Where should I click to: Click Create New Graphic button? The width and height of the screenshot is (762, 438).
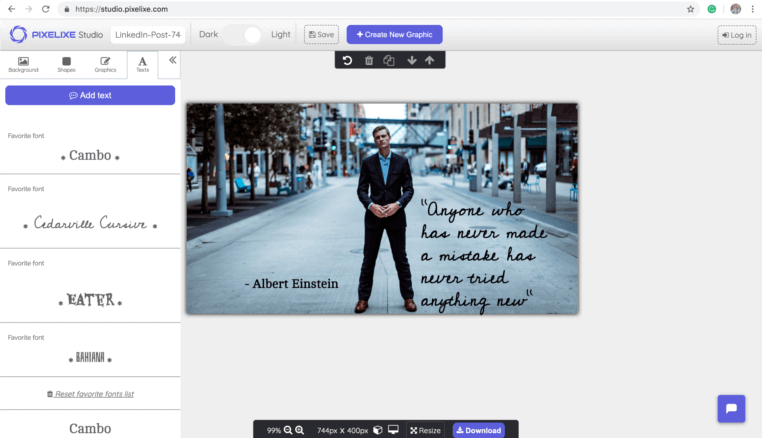[x=394, y=35]
